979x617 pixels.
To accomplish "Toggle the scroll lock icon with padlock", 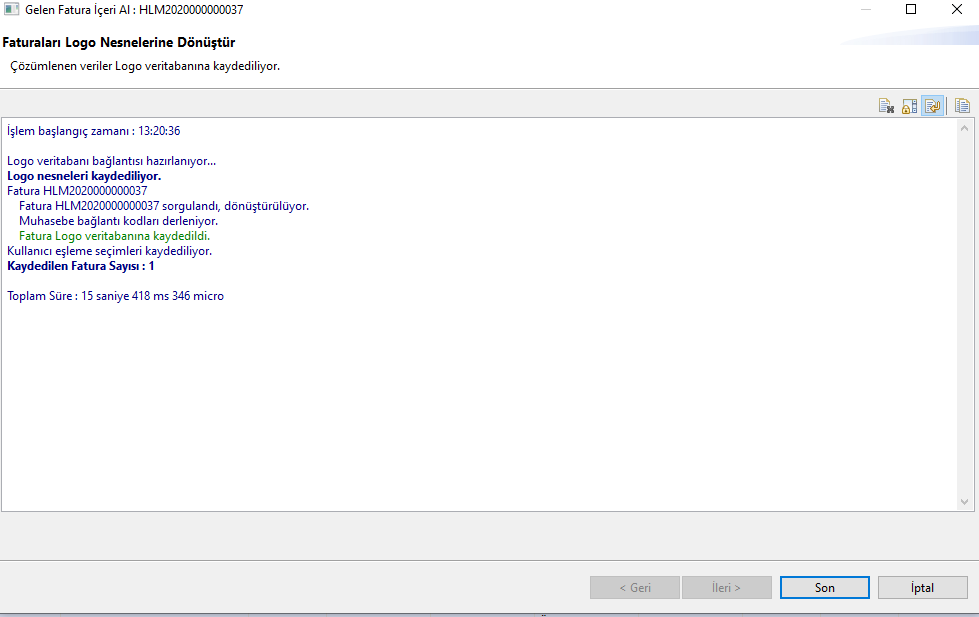I will pyautogui.click(x=909, y=107).
